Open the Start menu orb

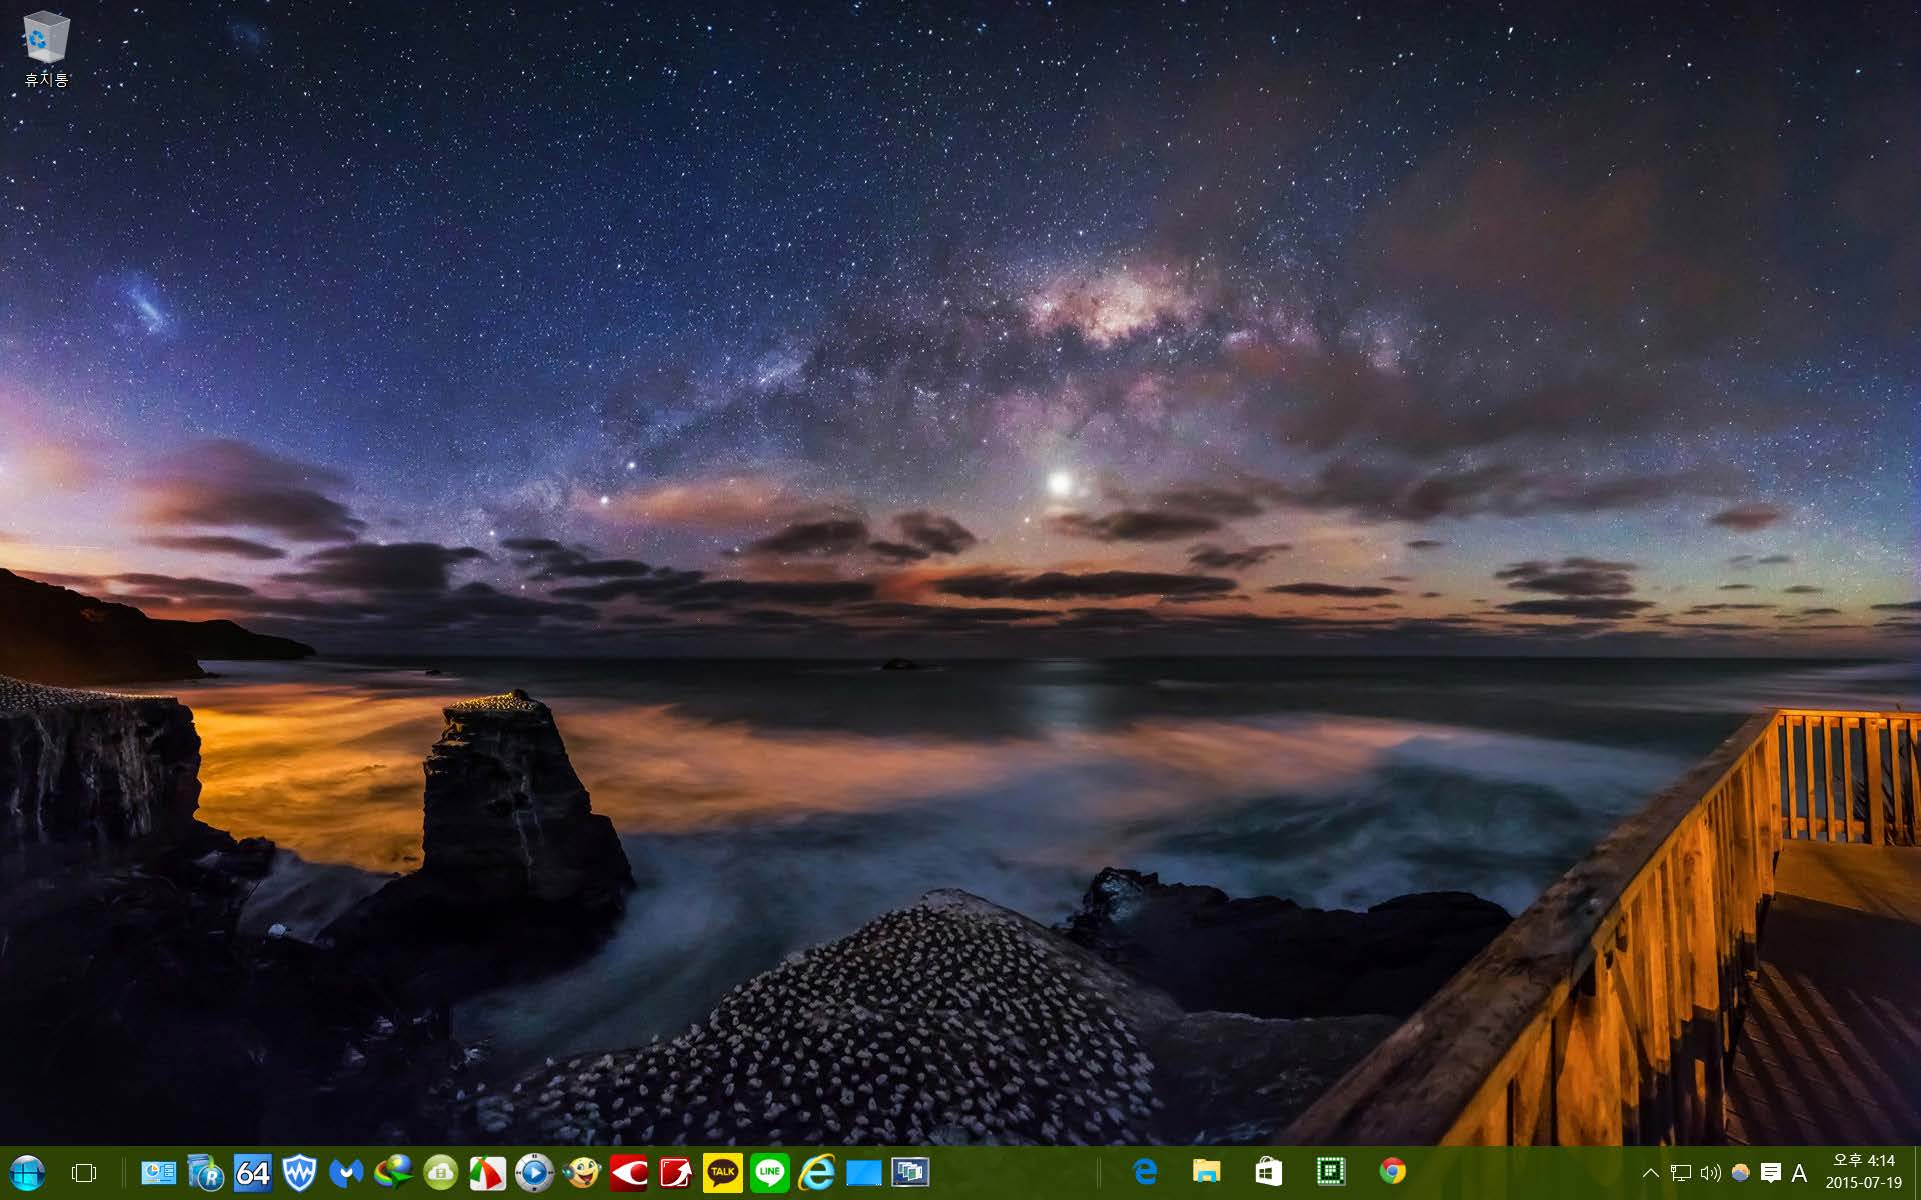point(27,1172)
